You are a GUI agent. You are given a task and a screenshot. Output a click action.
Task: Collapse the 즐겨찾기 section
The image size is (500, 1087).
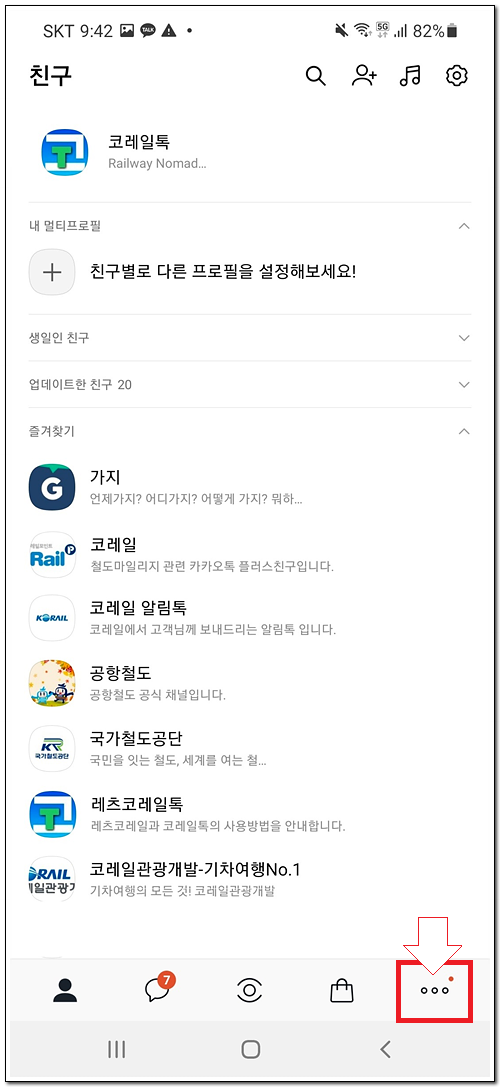pyautogui.click(x=465, y=431)
